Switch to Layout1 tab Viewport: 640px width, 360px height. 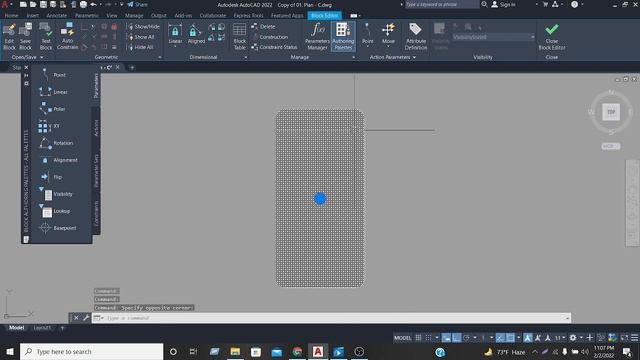tap(42, 328)
